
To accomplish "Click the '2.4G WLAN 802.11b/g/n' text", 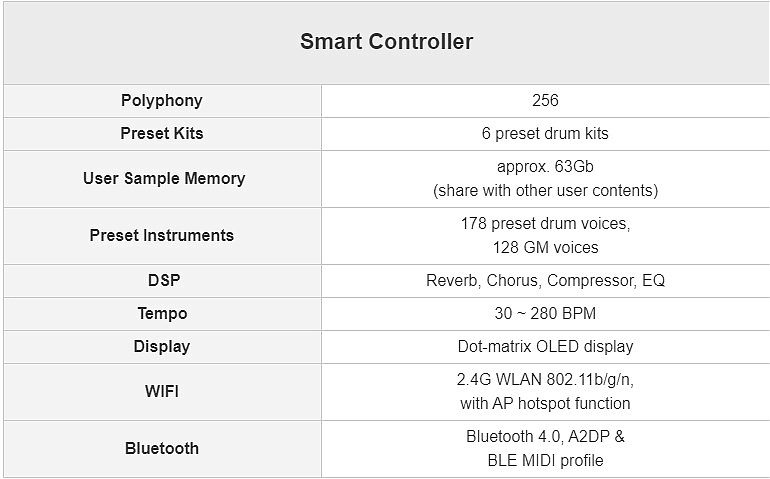I will tap(545, 379).
